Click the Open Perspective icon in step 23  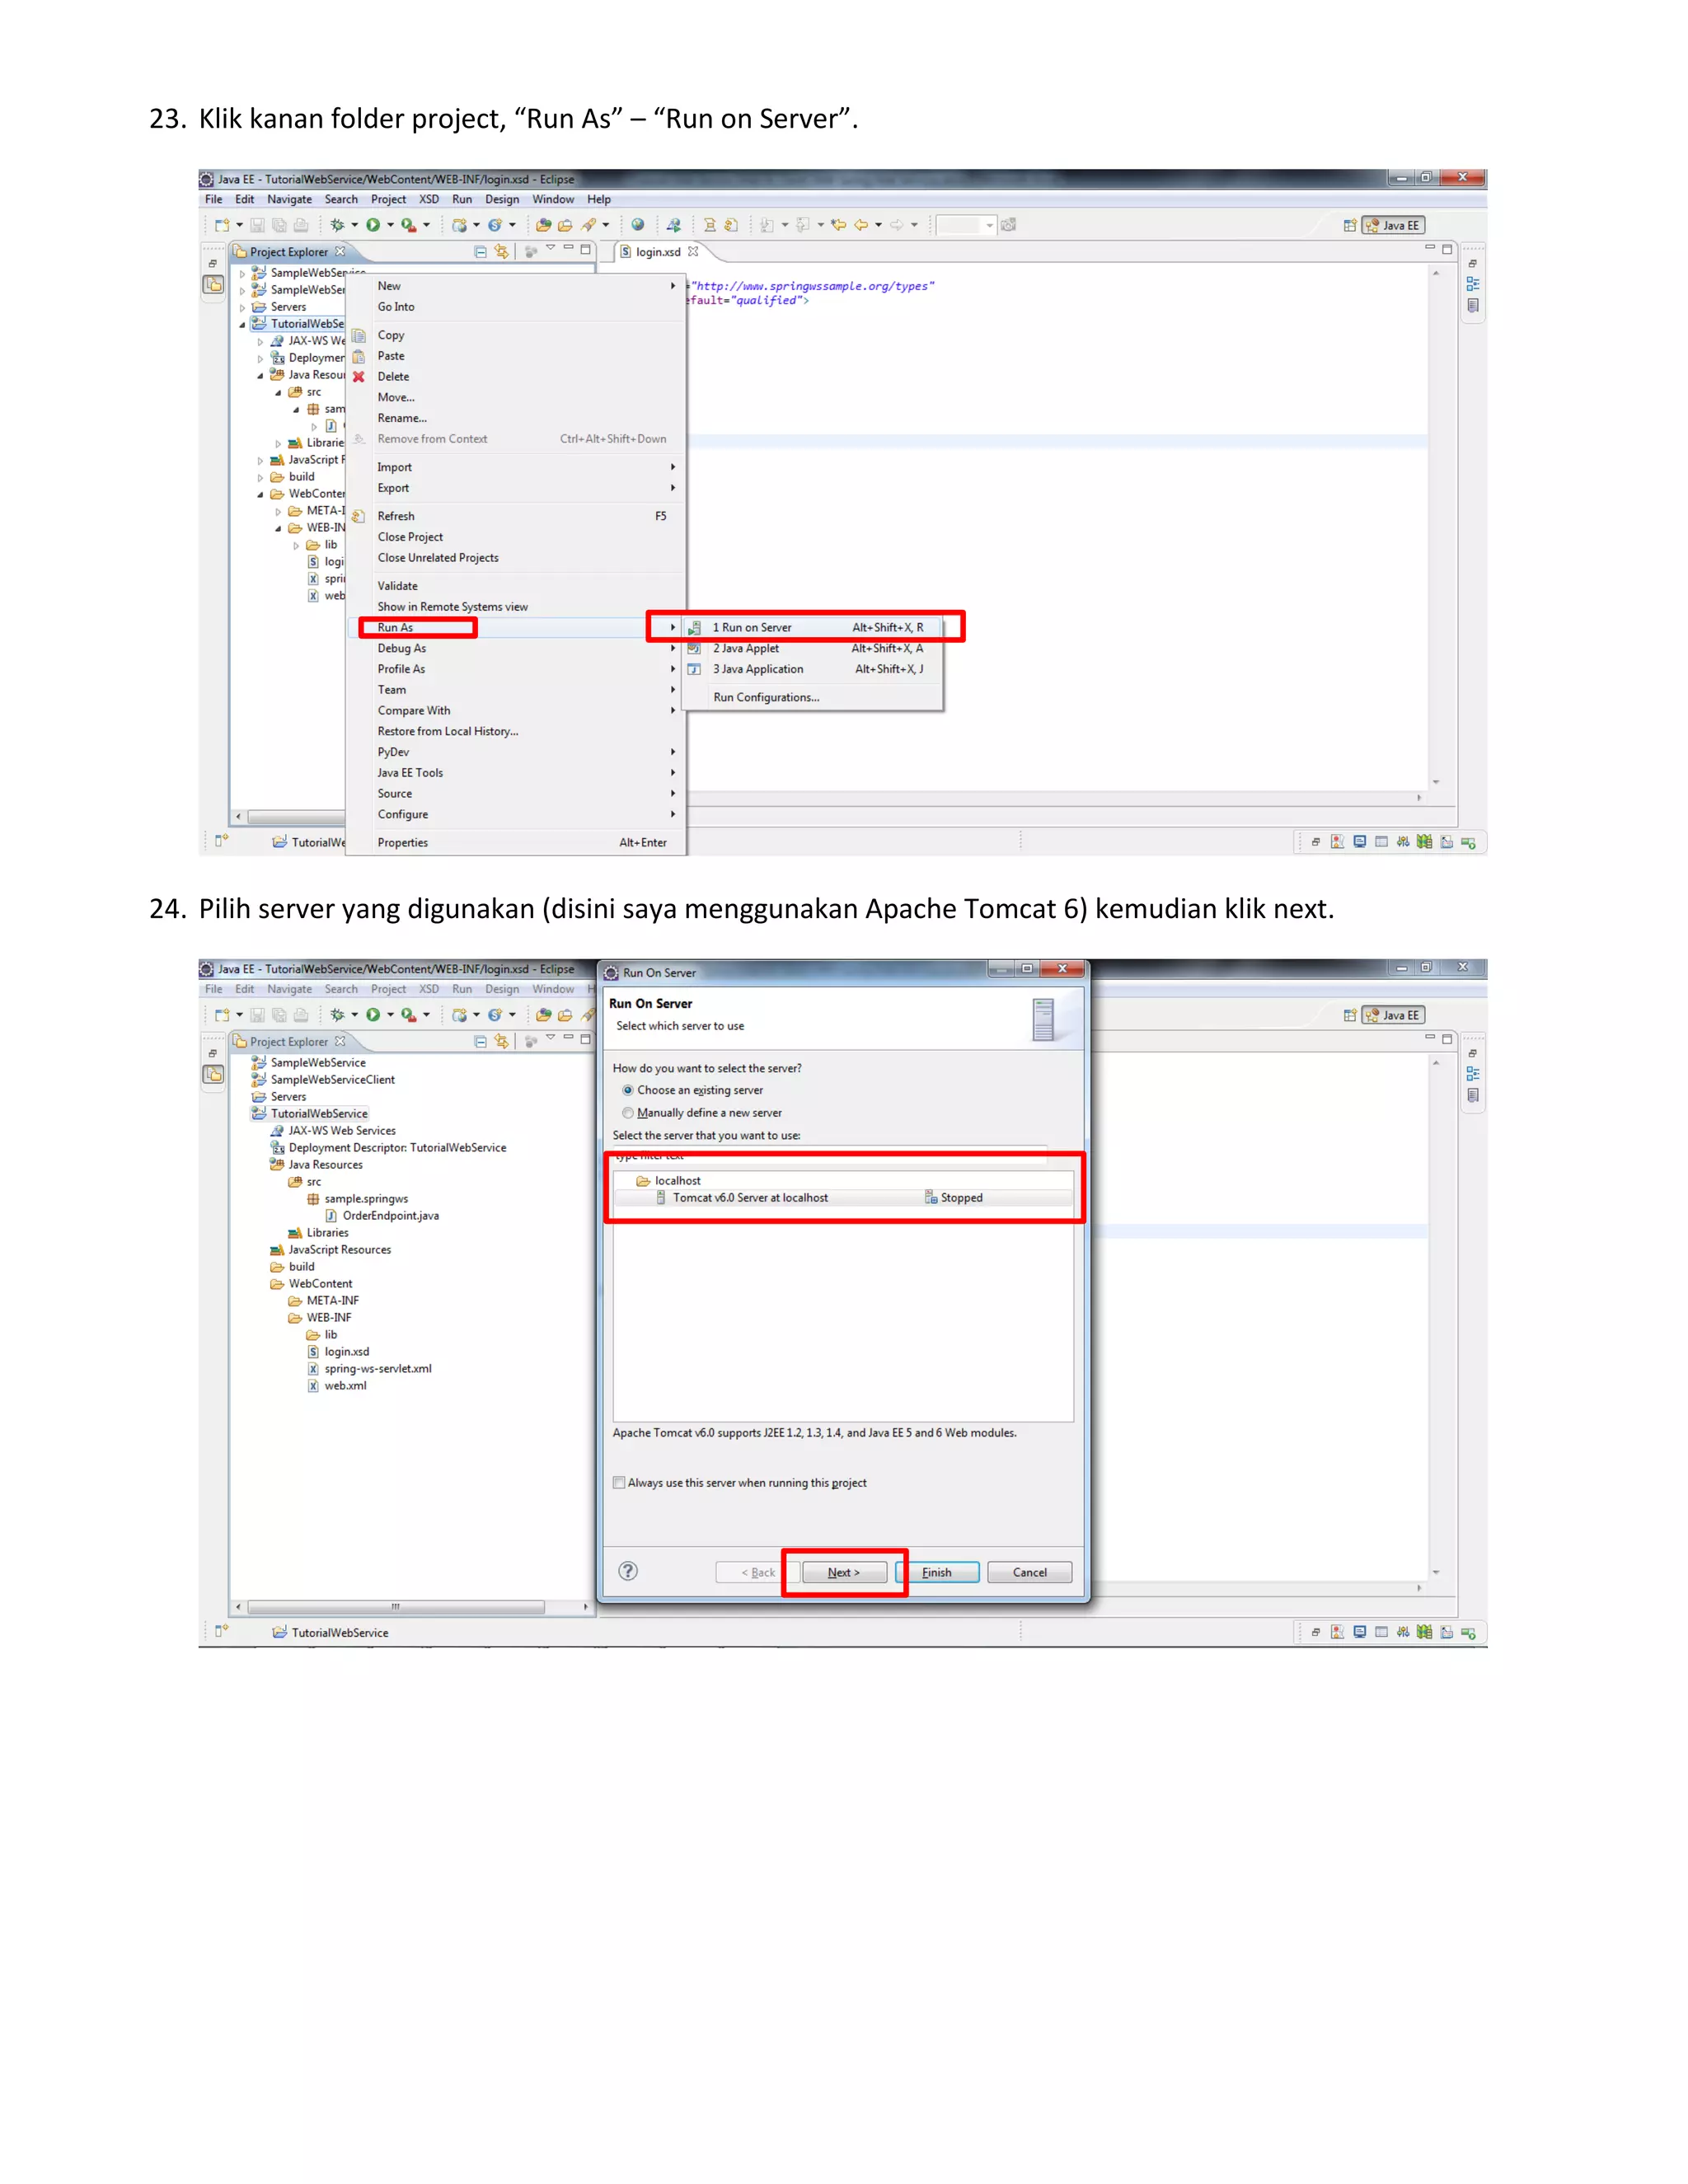1350,226
